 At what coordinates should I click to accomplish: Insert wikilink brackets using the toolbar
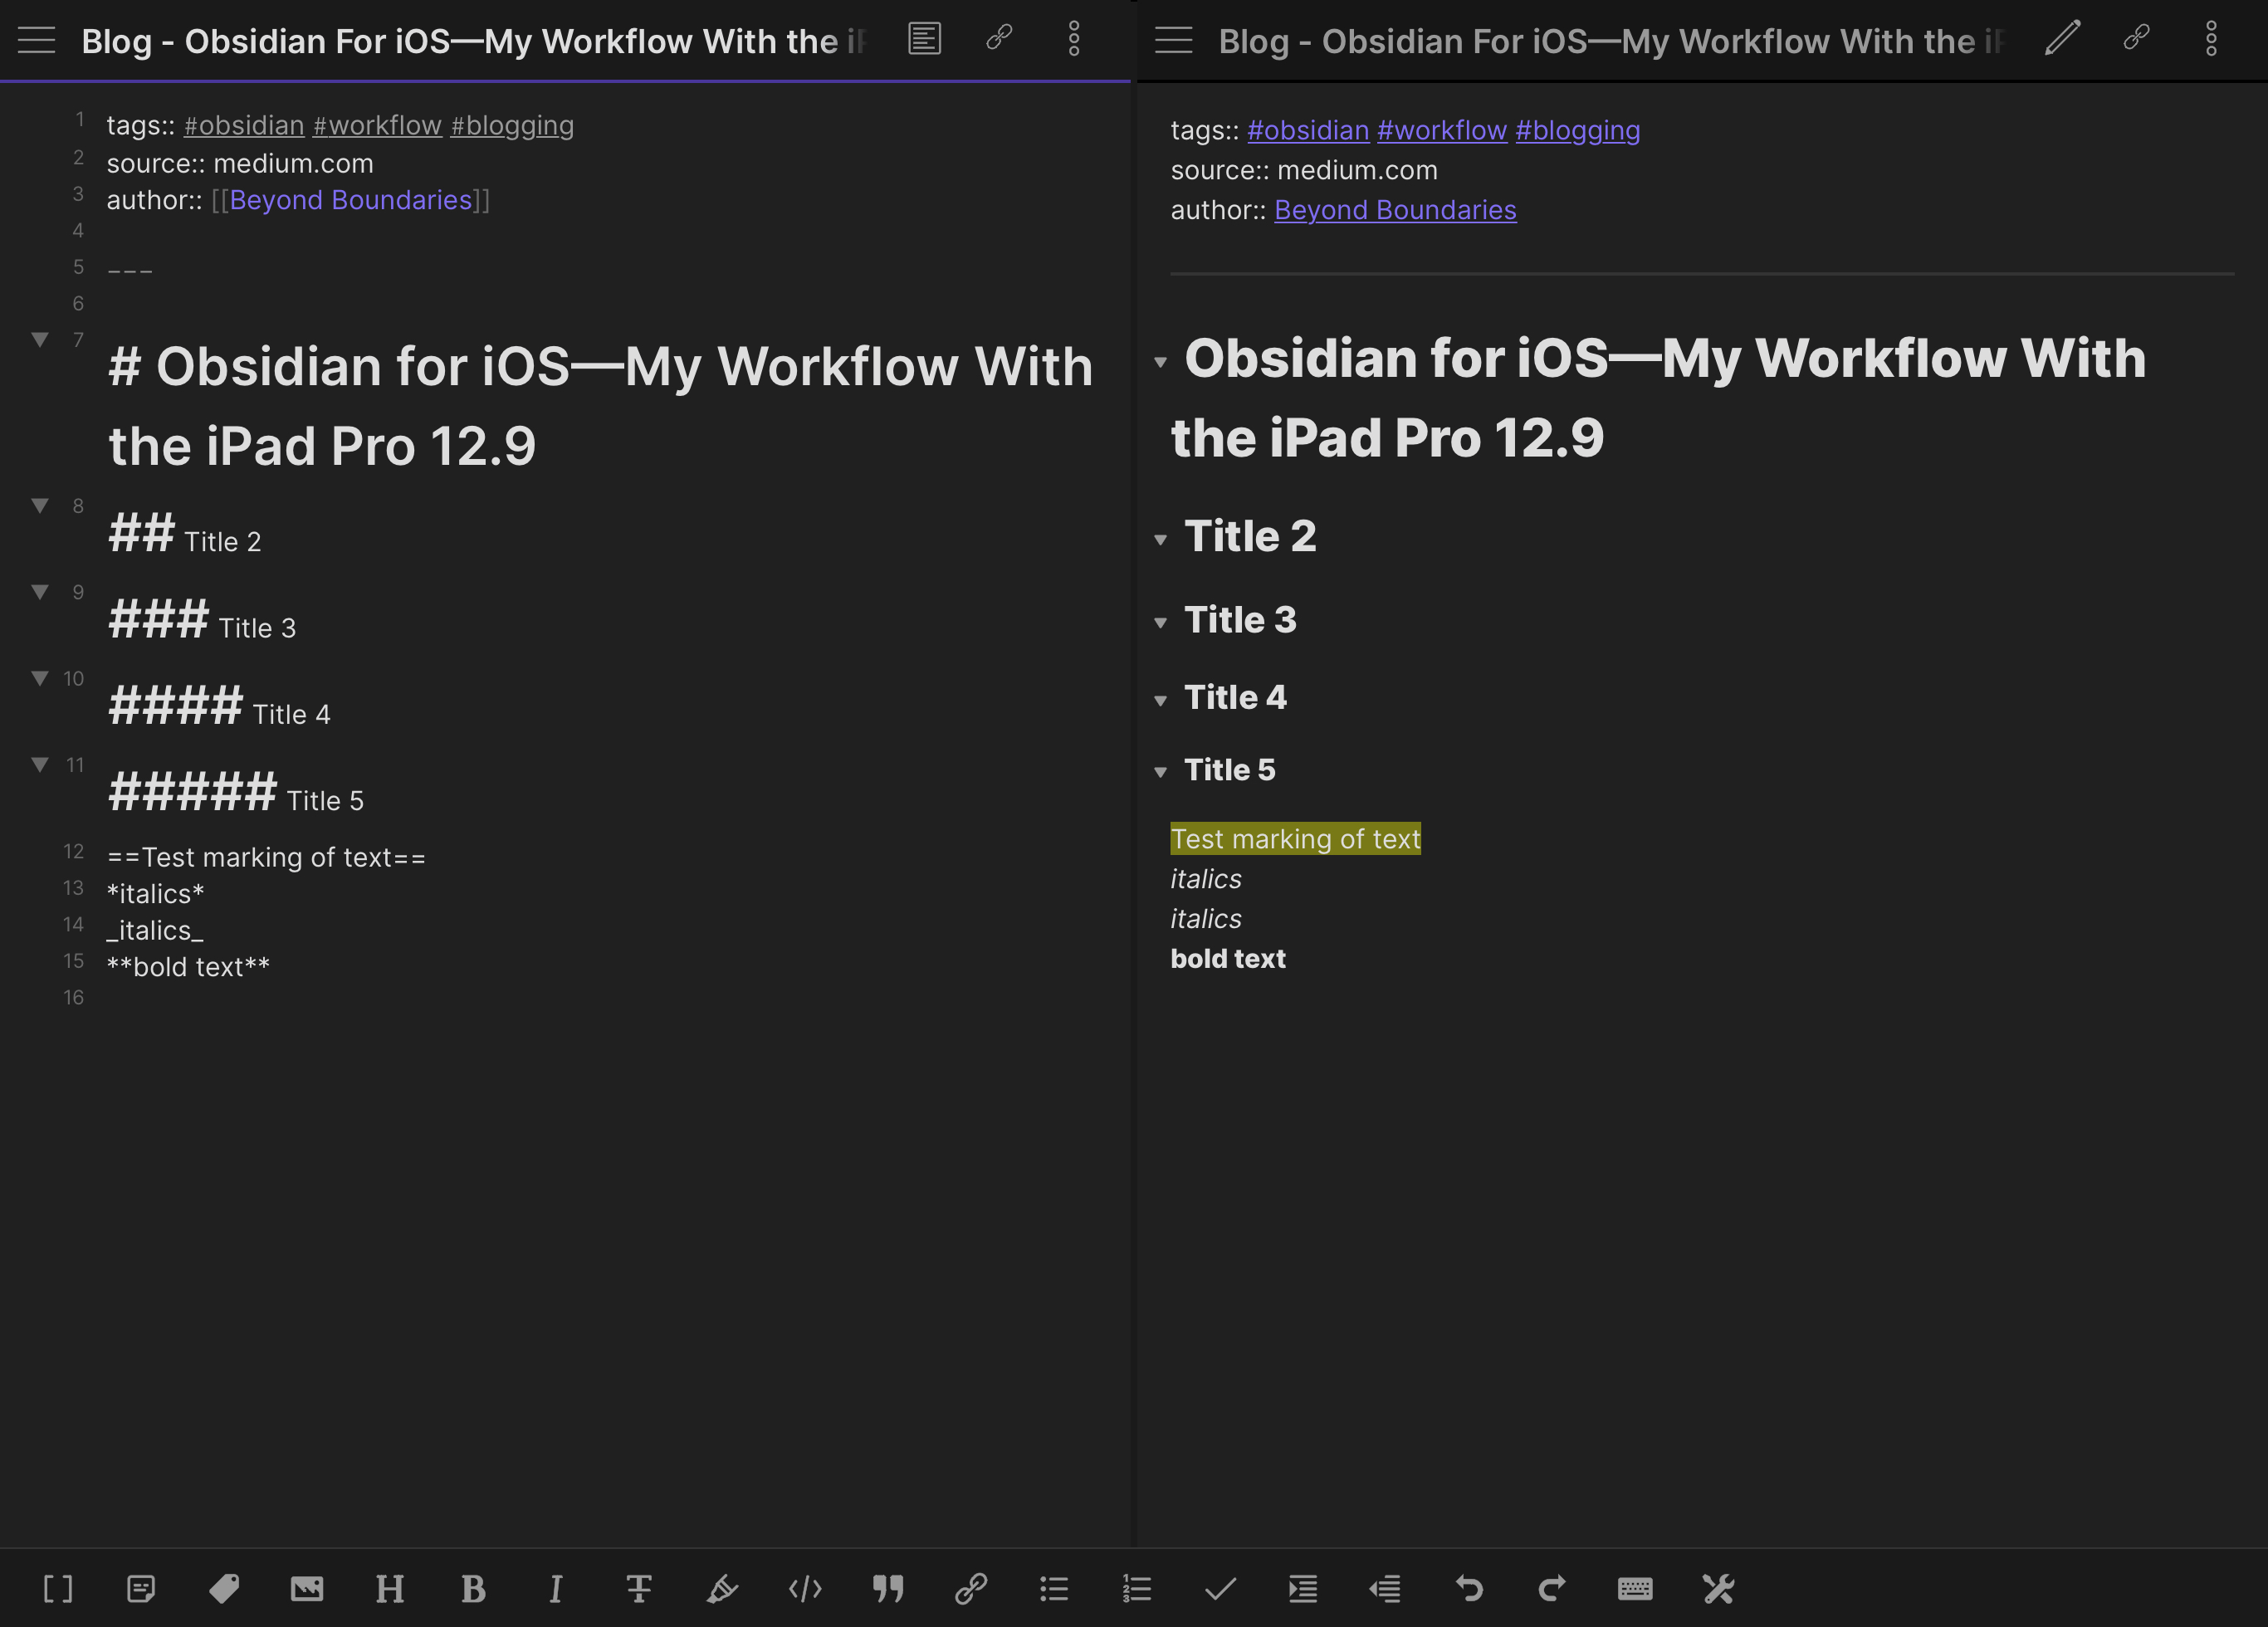click(58, 1589)
